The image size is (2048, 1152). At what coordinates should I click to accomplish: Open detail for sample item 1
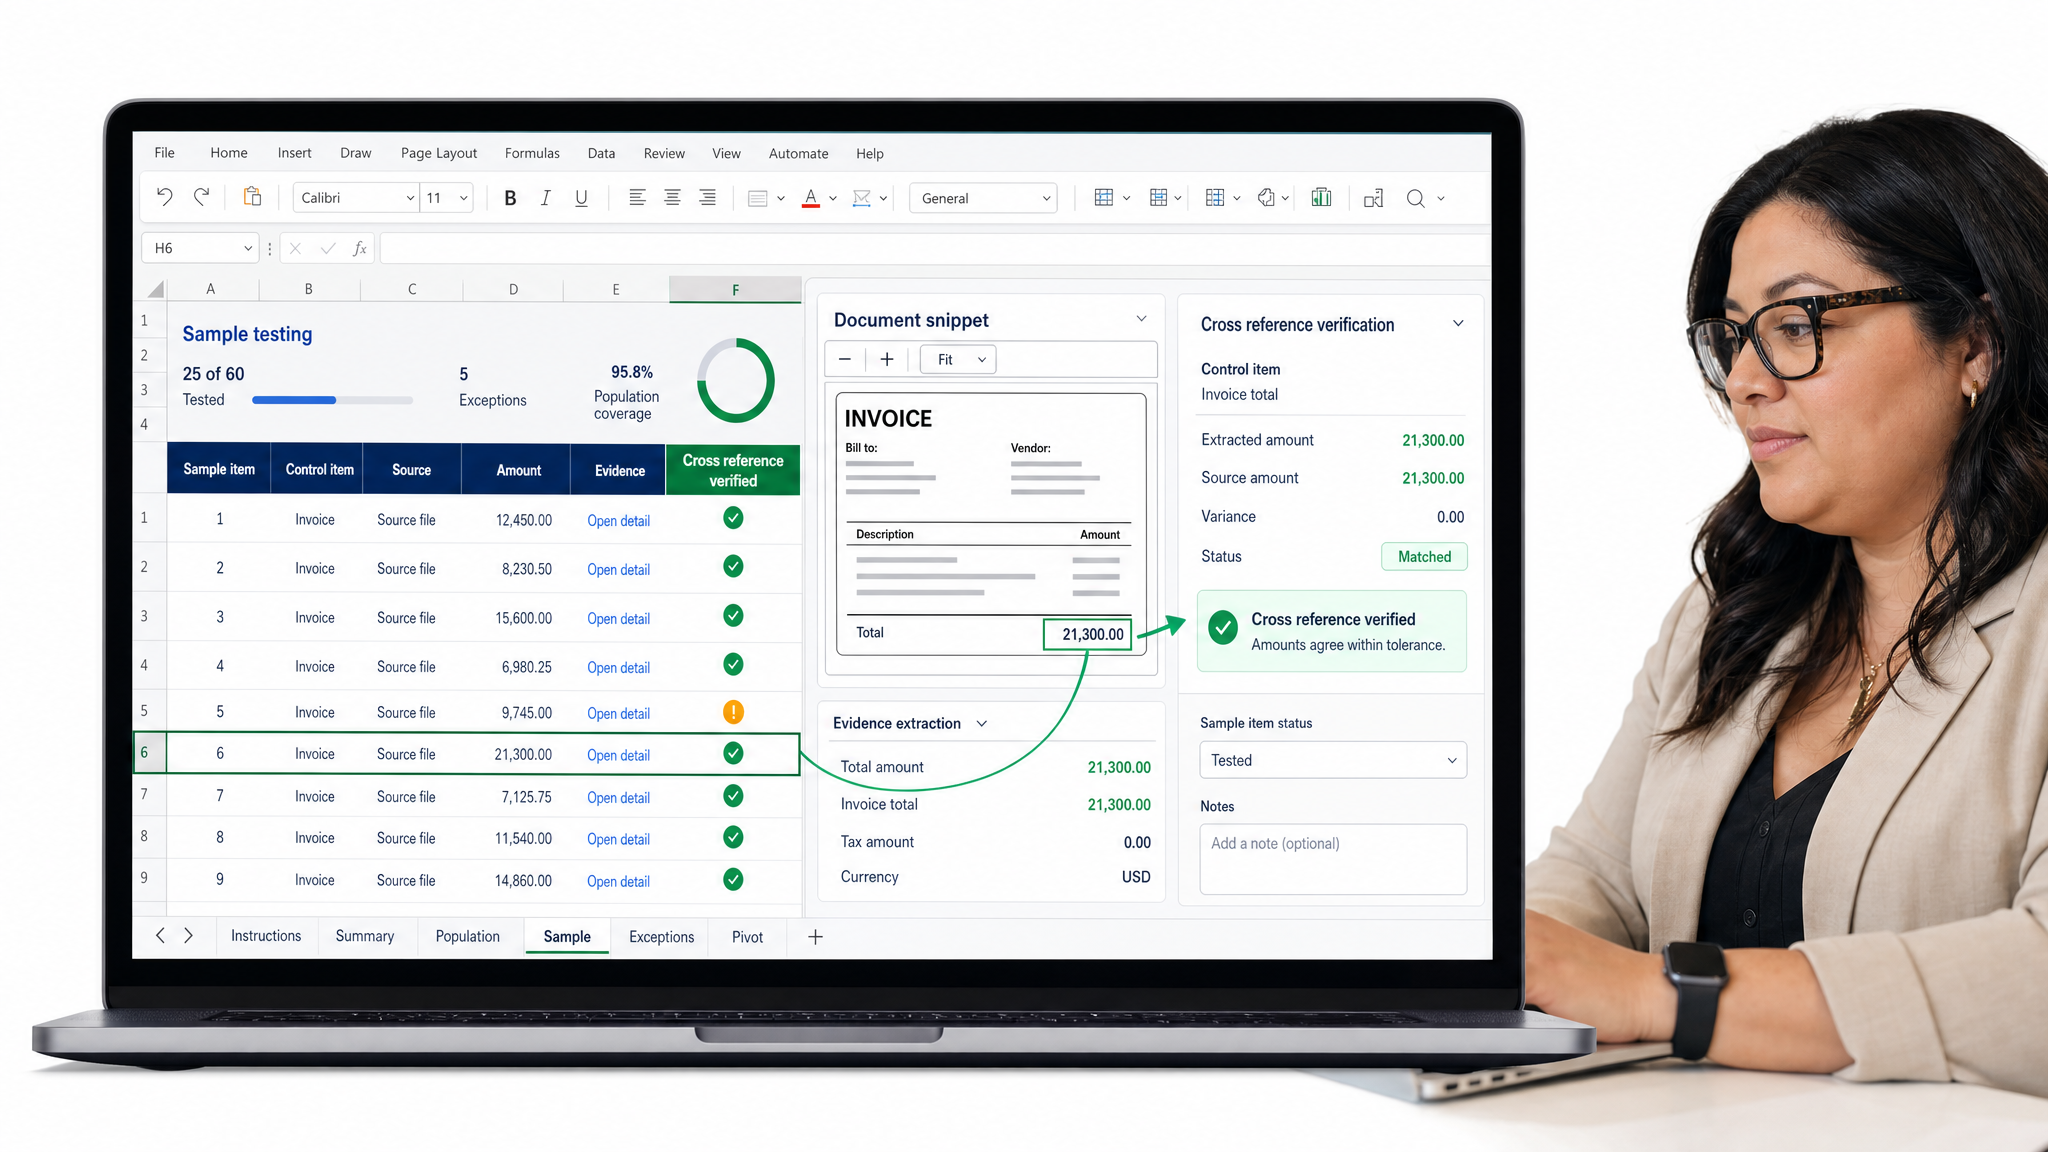pos(618,521)
